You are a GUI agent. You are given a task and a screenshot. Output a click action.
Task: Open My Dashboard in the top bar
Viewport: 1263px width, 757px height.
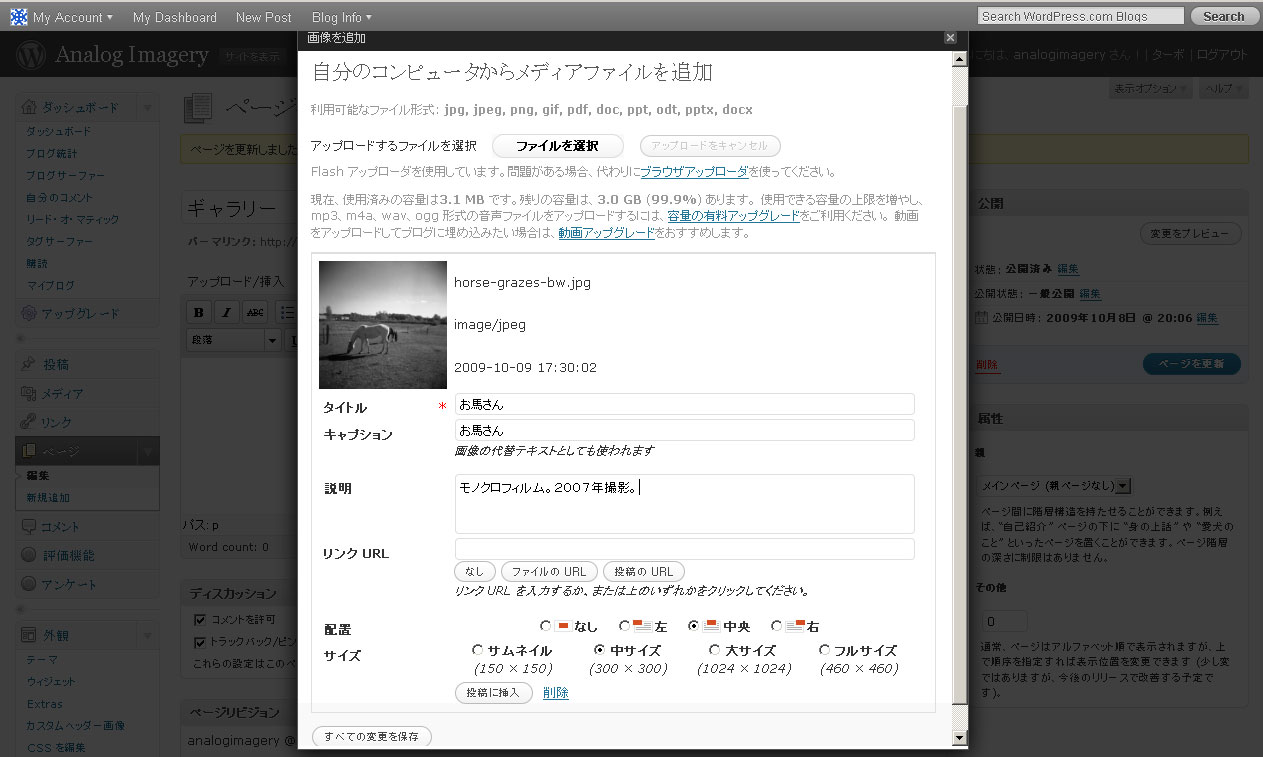coord(175,17)
